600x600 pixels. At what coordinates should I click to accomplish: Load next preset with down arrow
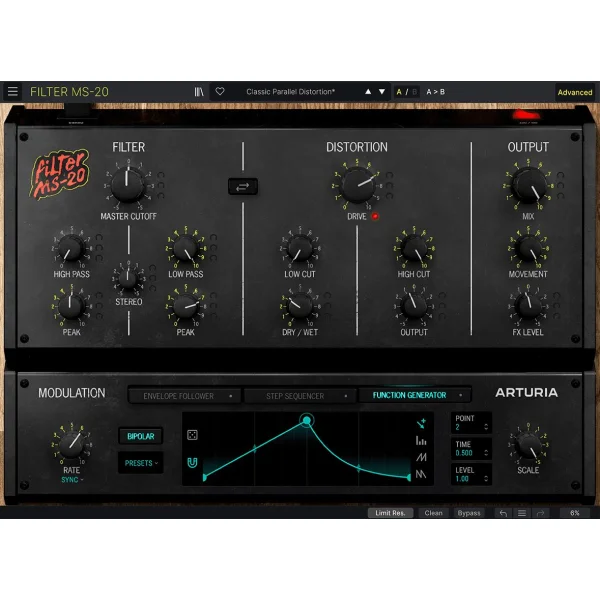pos(382,92)
